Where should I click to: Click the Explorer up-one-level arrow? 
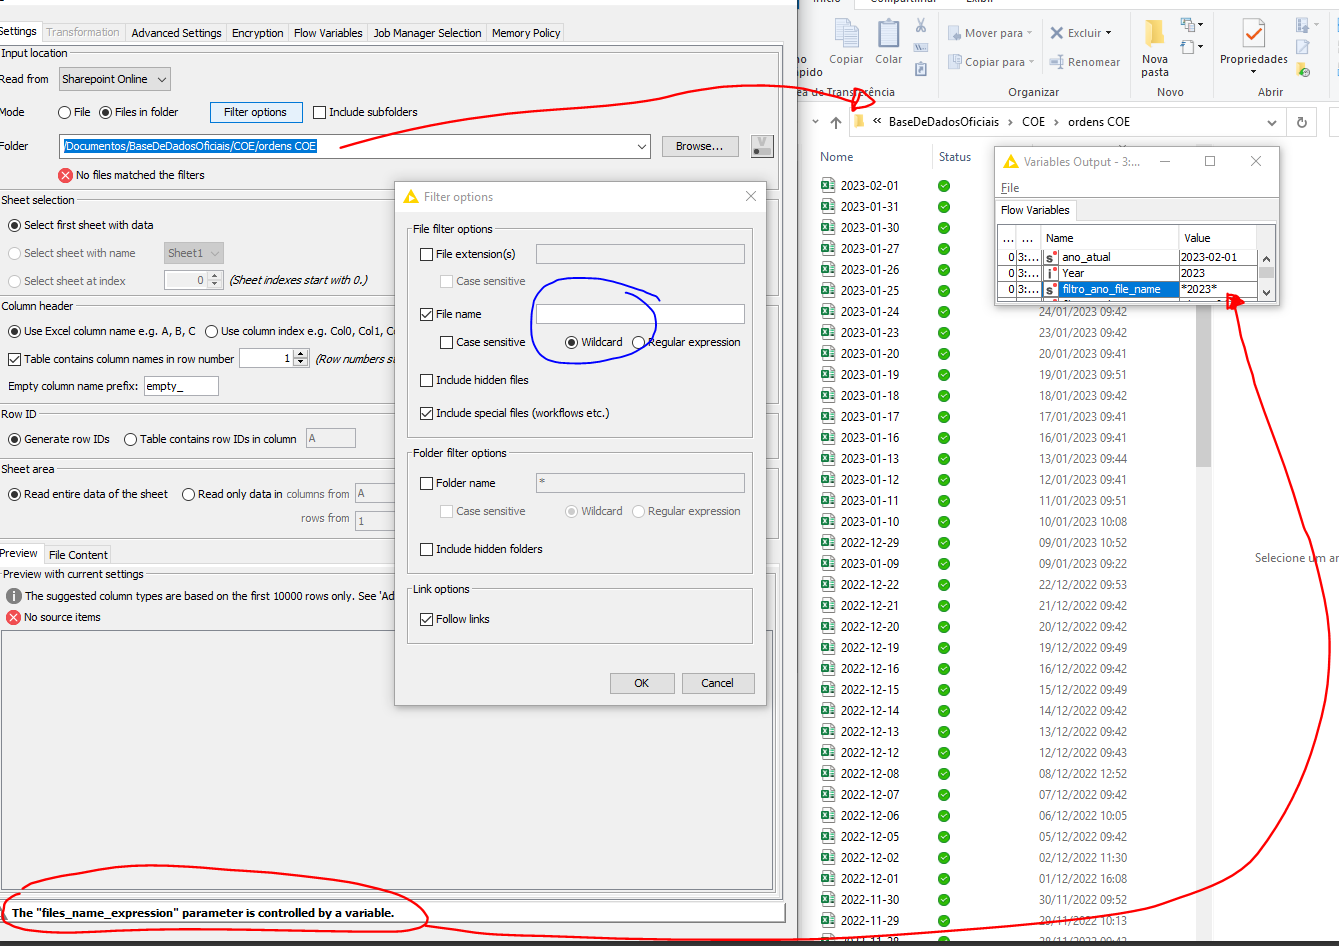[836, 122]
